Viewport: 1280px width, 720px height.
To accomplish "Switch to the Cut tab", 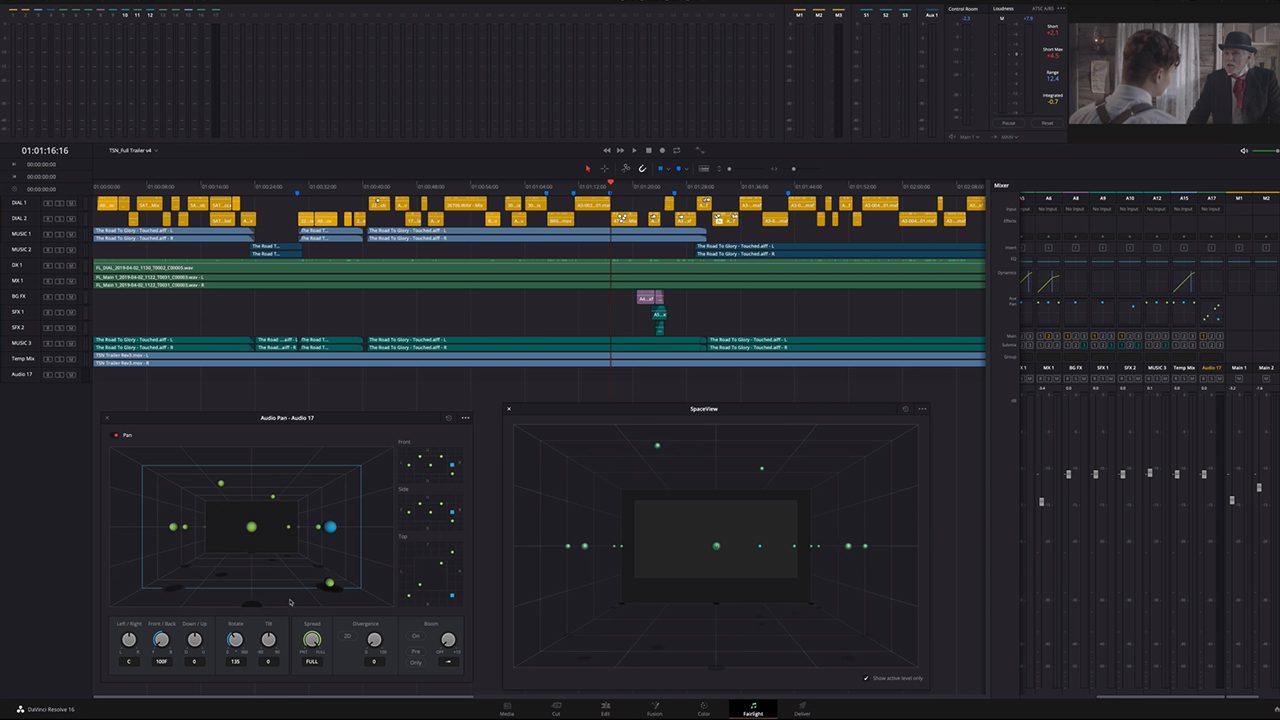I will click(x=556, y=710).
